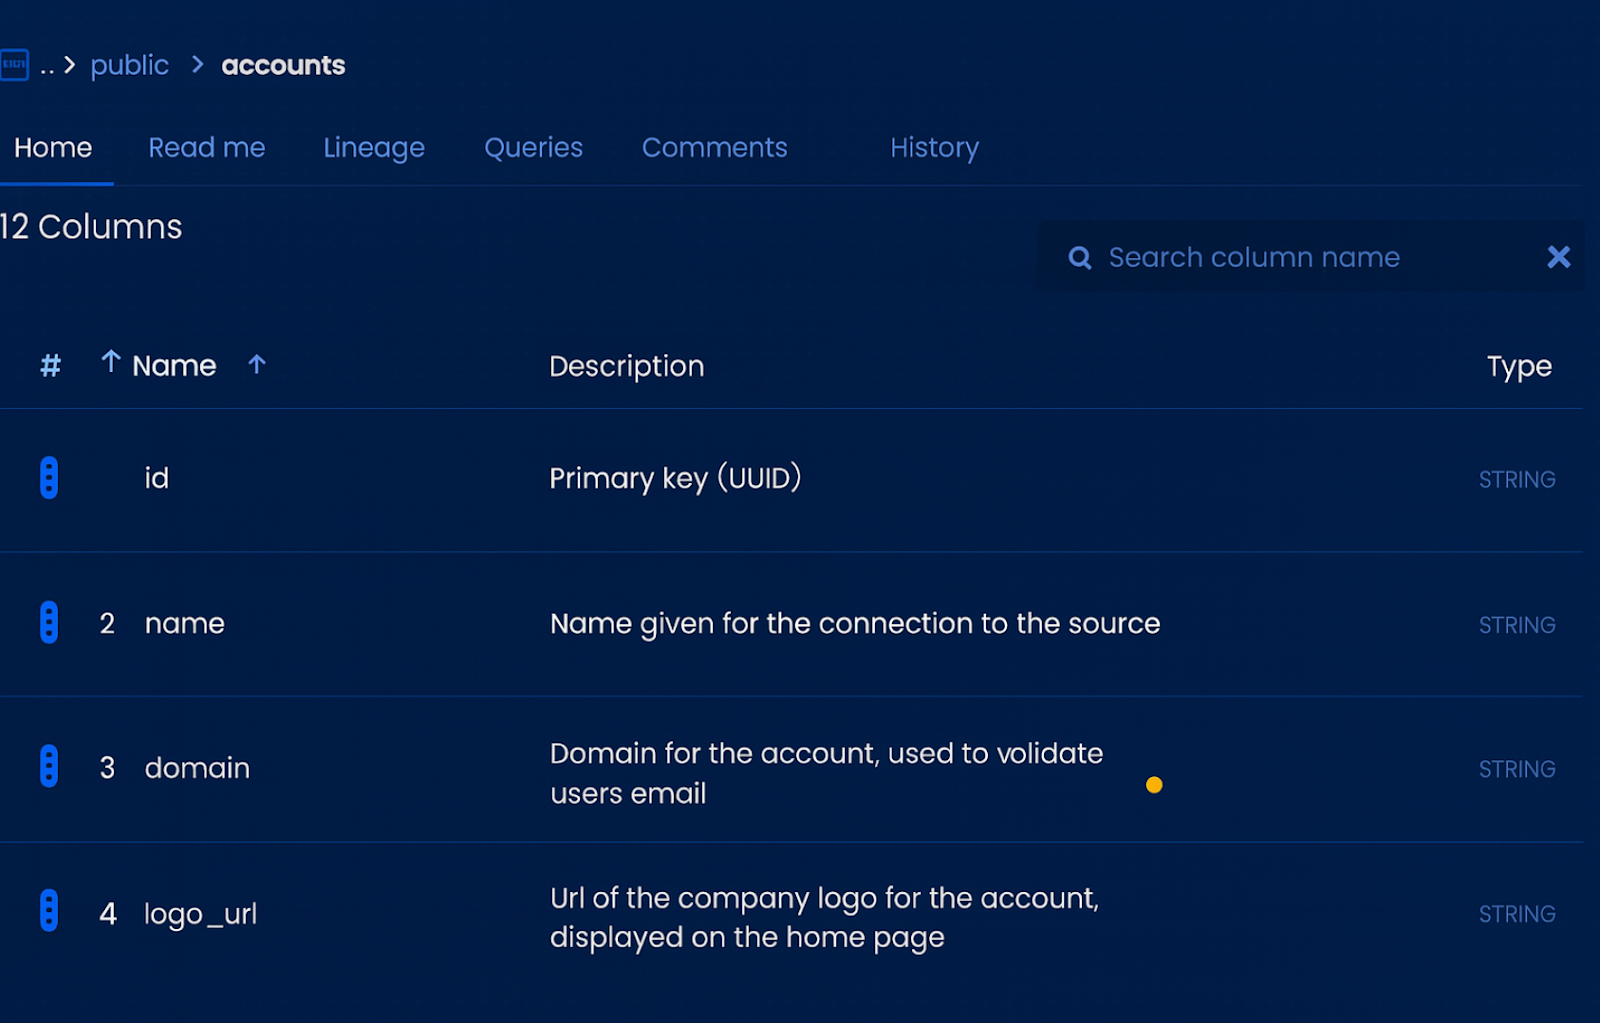Click the drag handle on the domain row
Viewport: 1600px width, 1023px height.
[47, 766]
